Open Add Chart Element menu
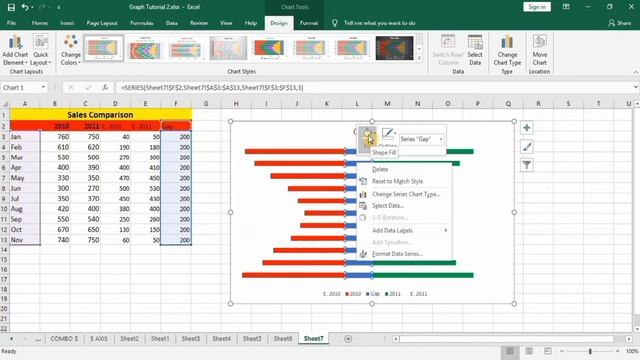This screenshot has height=360, width=640. [15, 50]
